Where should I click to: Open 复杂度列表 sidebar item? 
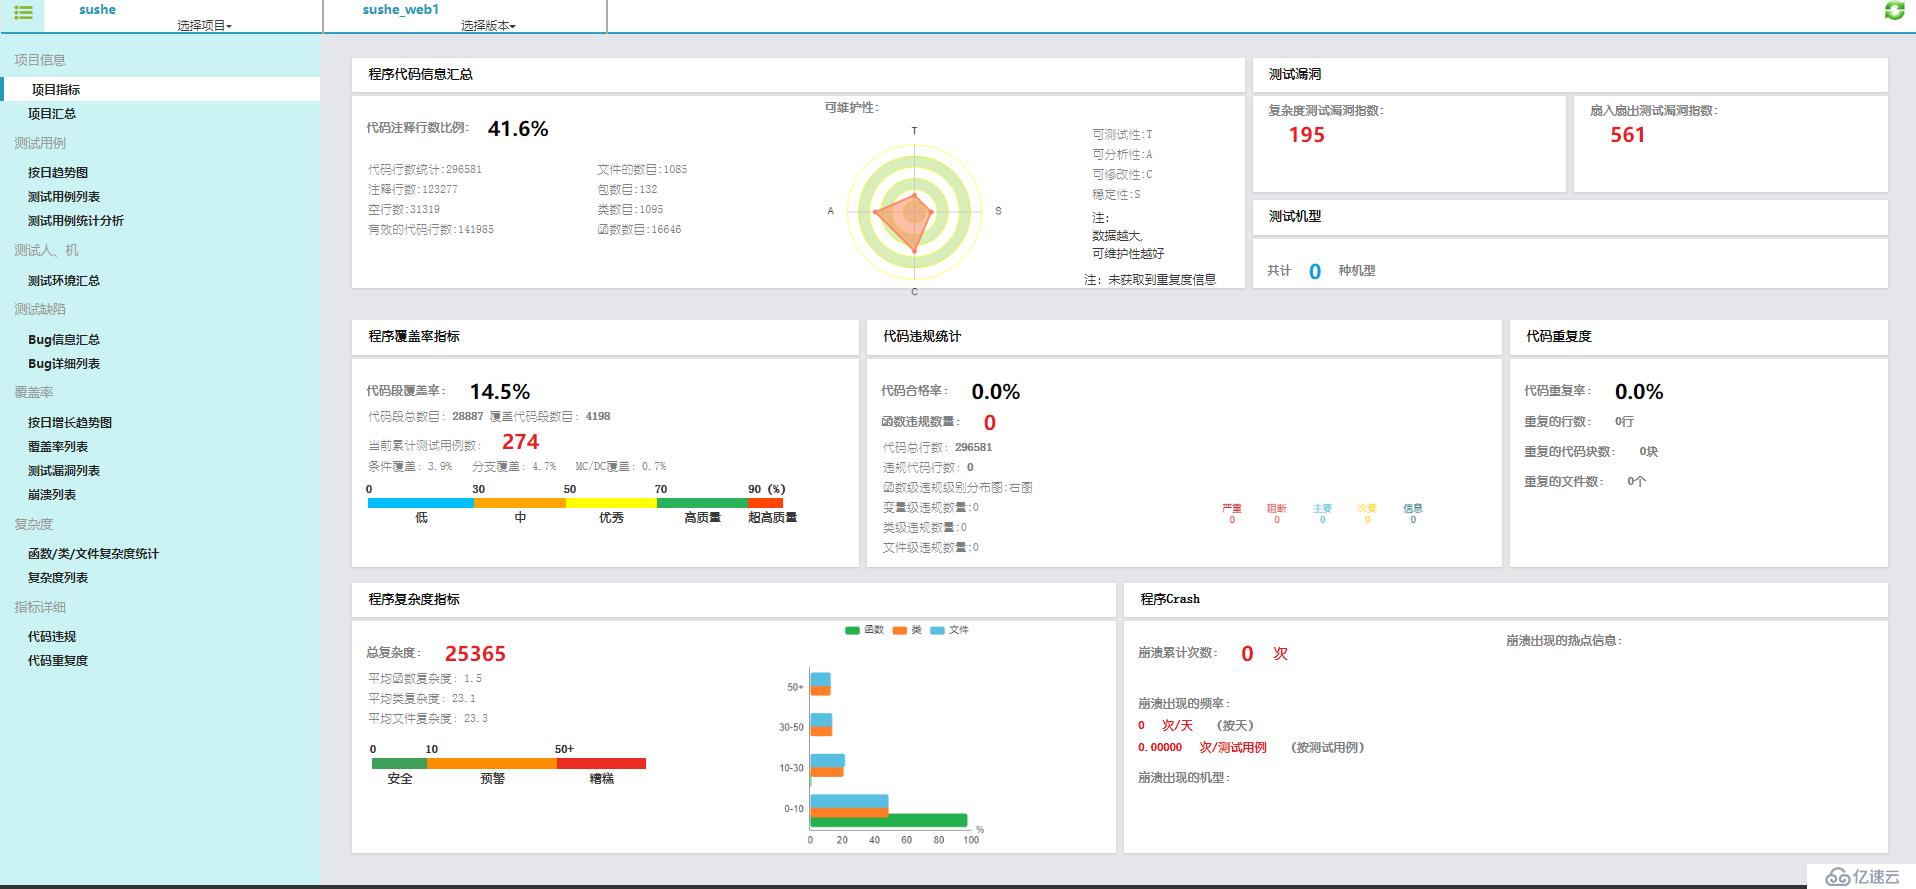(x=58, y=578)
